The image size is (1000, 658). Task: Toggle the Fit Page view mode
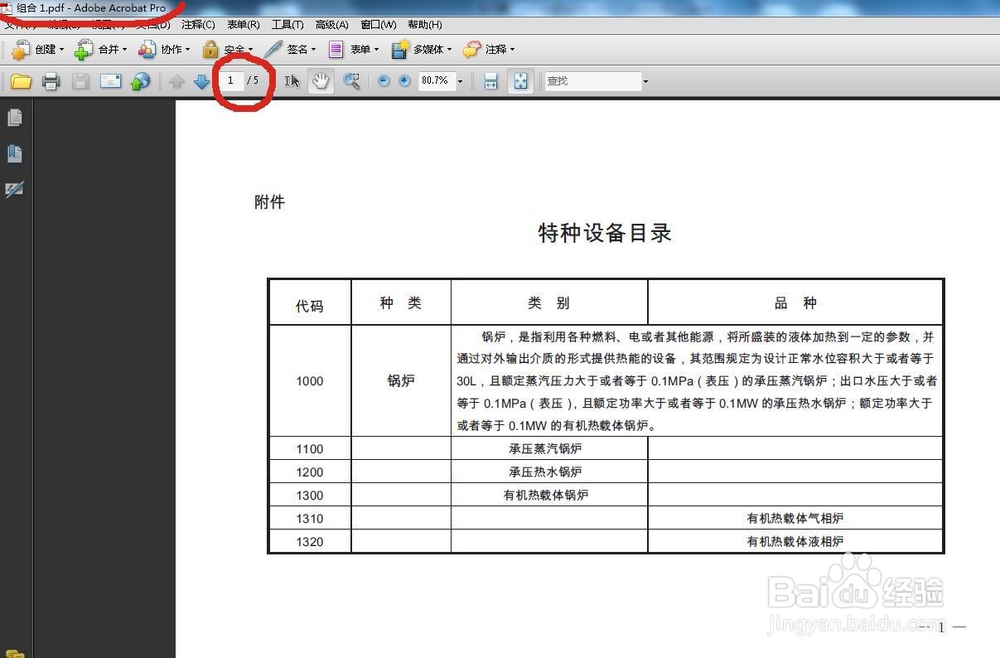[521, 81]
